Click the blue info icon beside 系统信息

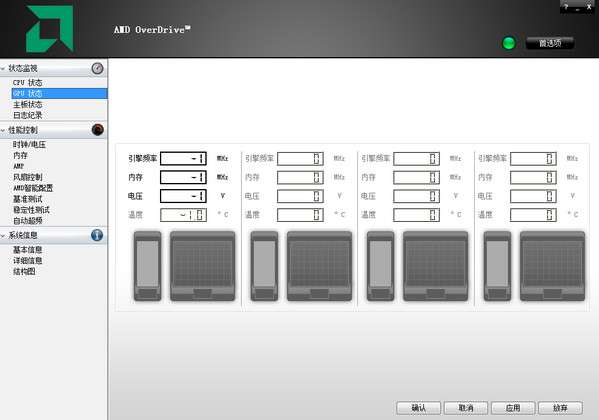click(x=97, y=235)
